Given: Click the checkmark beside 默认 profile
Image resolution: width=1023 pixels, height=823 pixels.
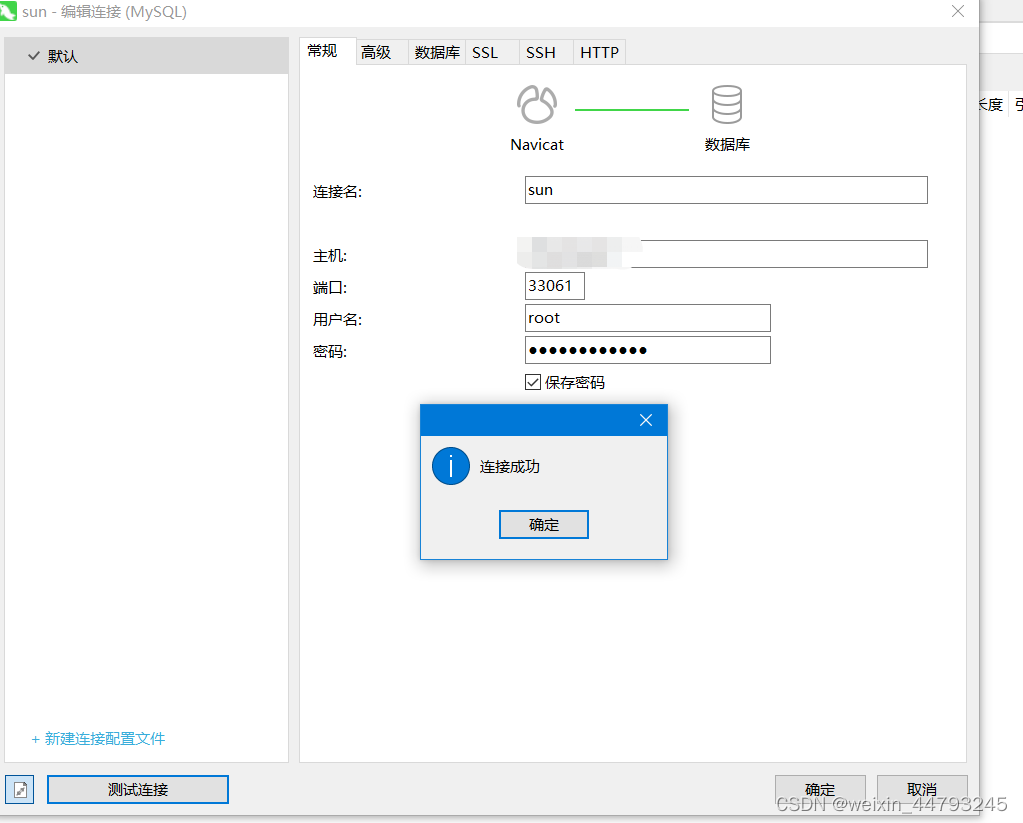Looking at the screenshot, I should click(x=33, y=55).
